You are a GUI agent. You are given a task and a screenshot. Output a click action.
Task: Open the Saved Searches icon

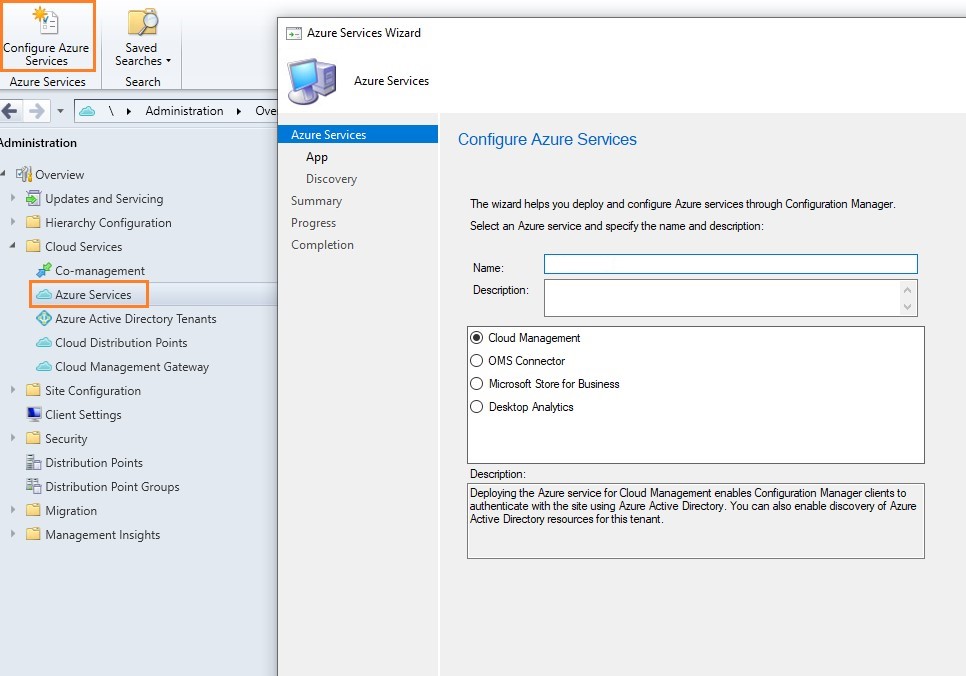(x=142, y=22)
